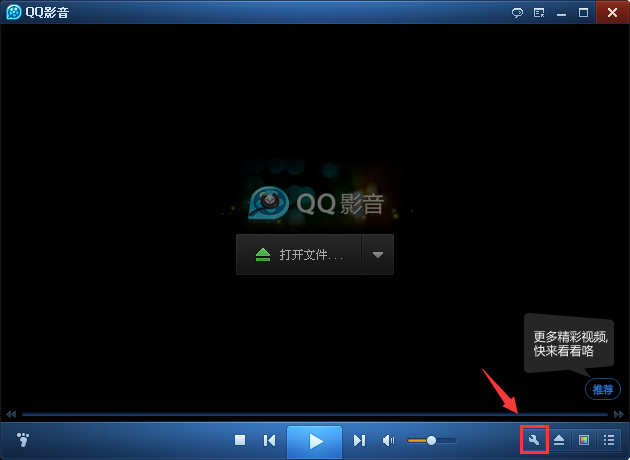
Task: Open the feedback speech bubble icon
Action: (x=517, y=13)
